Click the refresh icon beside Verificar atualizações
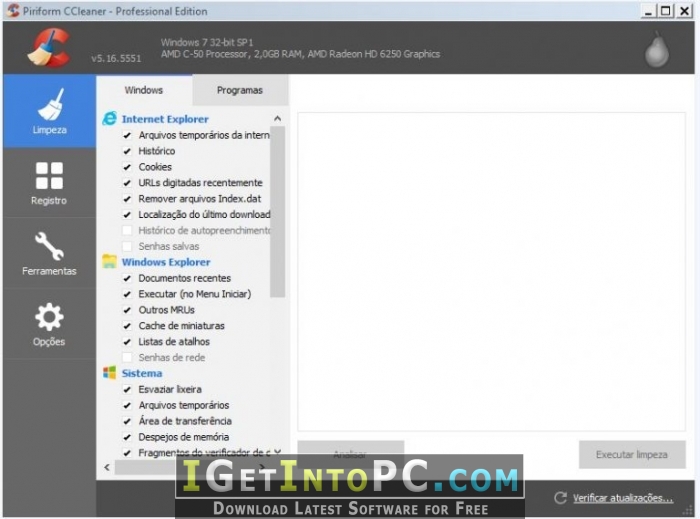 point(560,498)
